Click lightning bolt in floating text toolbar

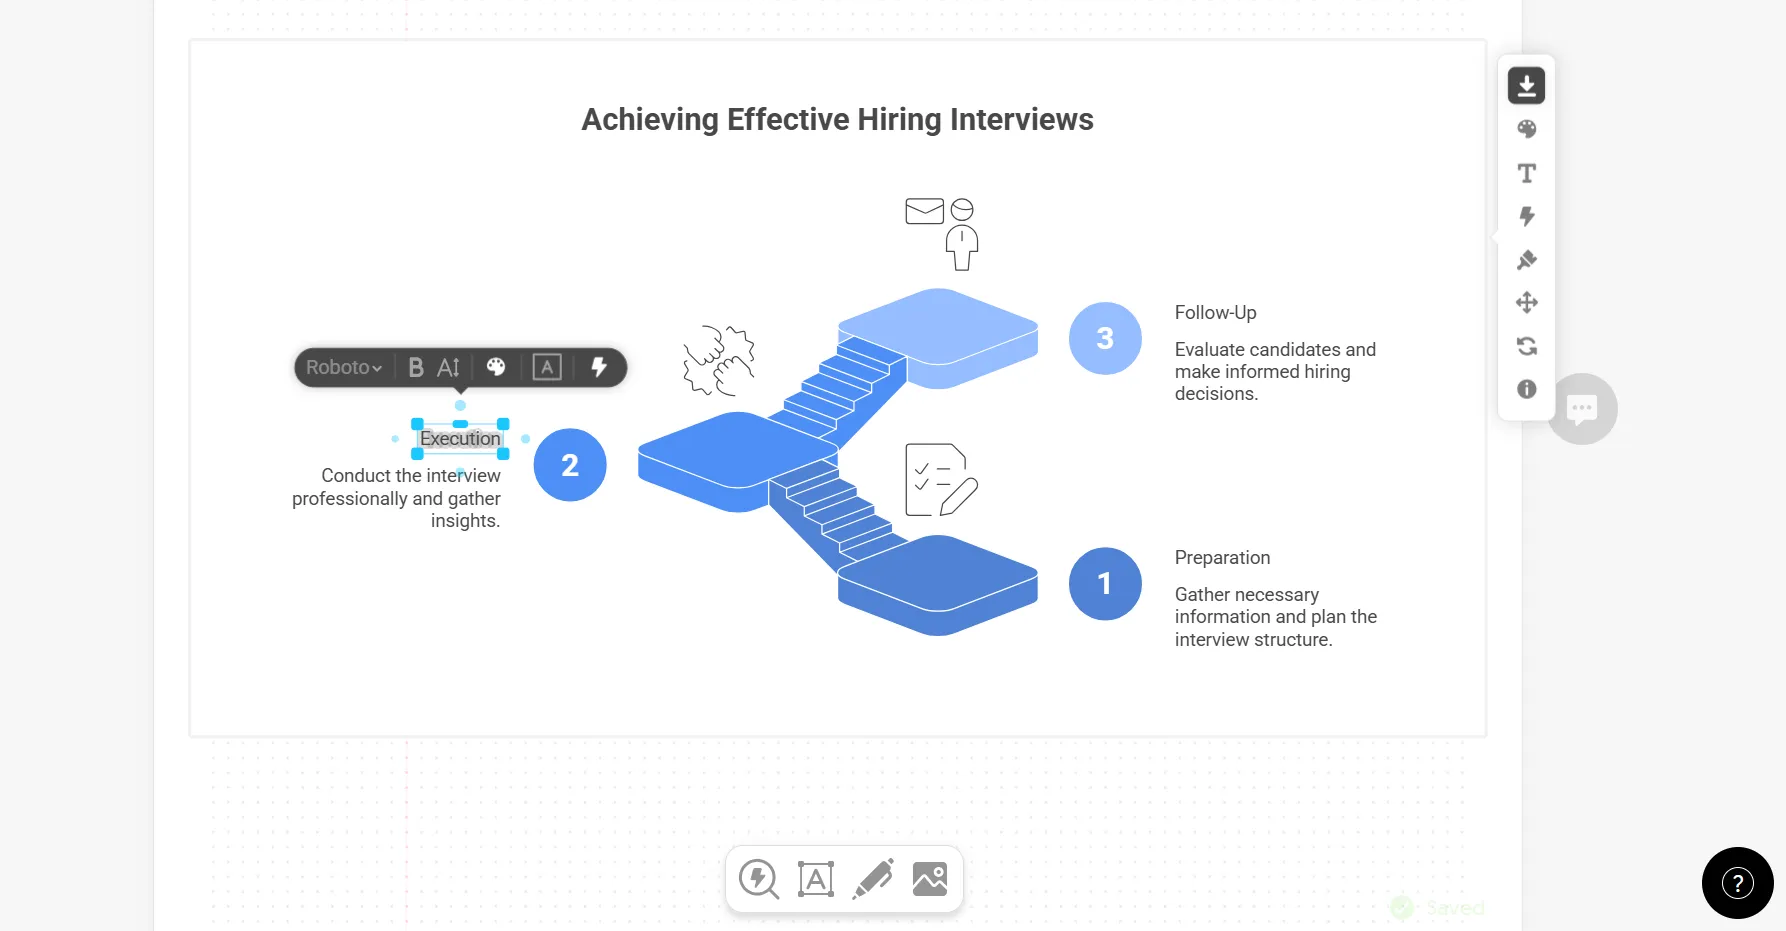[x=599, y=367]
